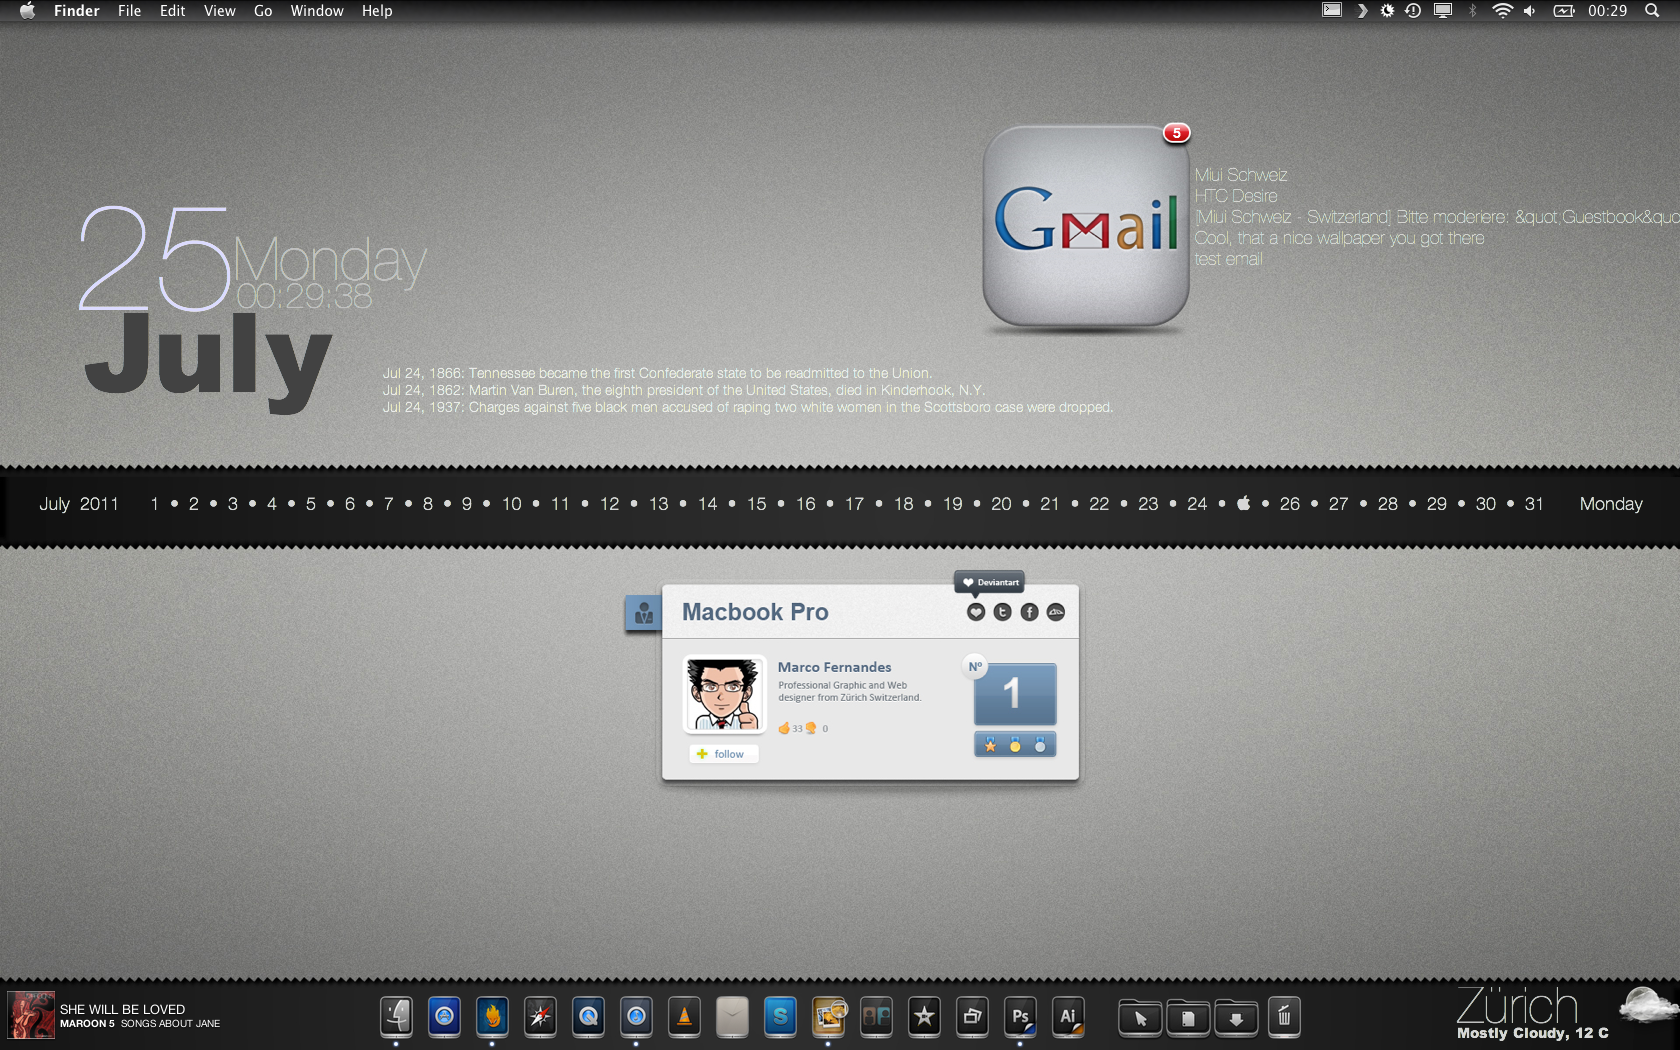This screenshot has height=1050, width=1680.
Task: Click the number 1 rank tile
Action: tap(1015, 694)
